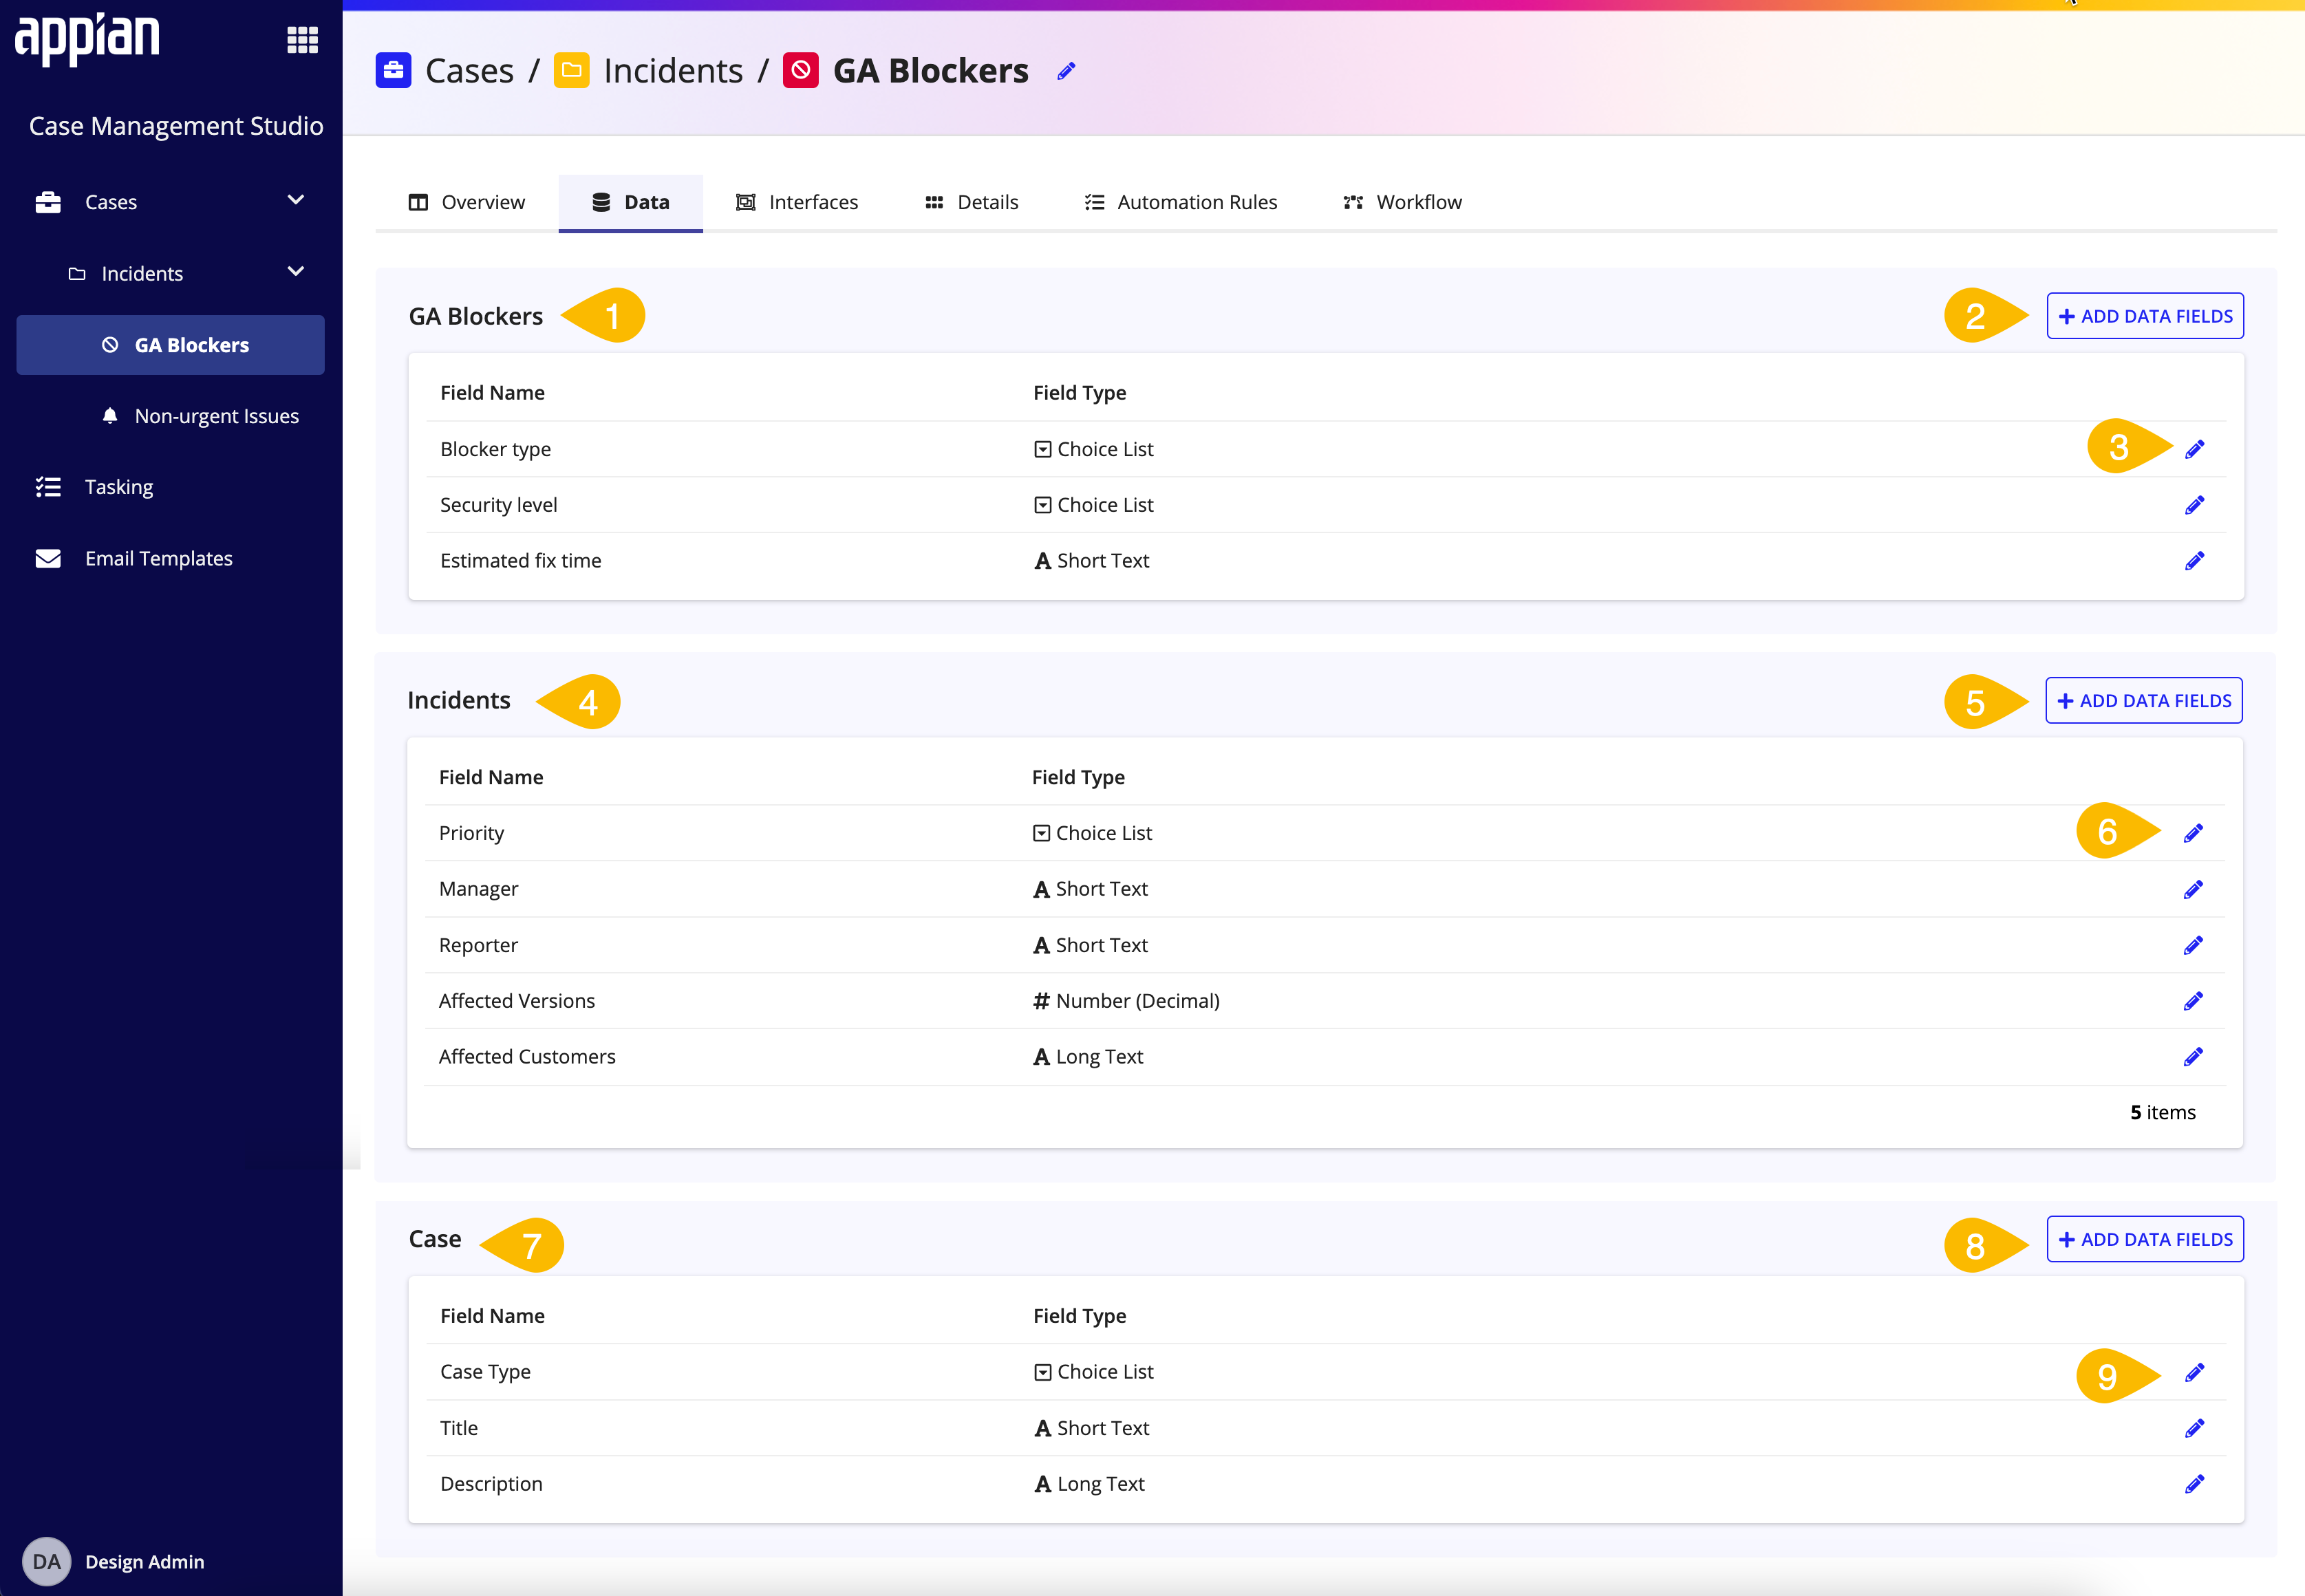Click the Case Management Studio title
The height and width of the screenshot is (1596, 2305).
176,126
